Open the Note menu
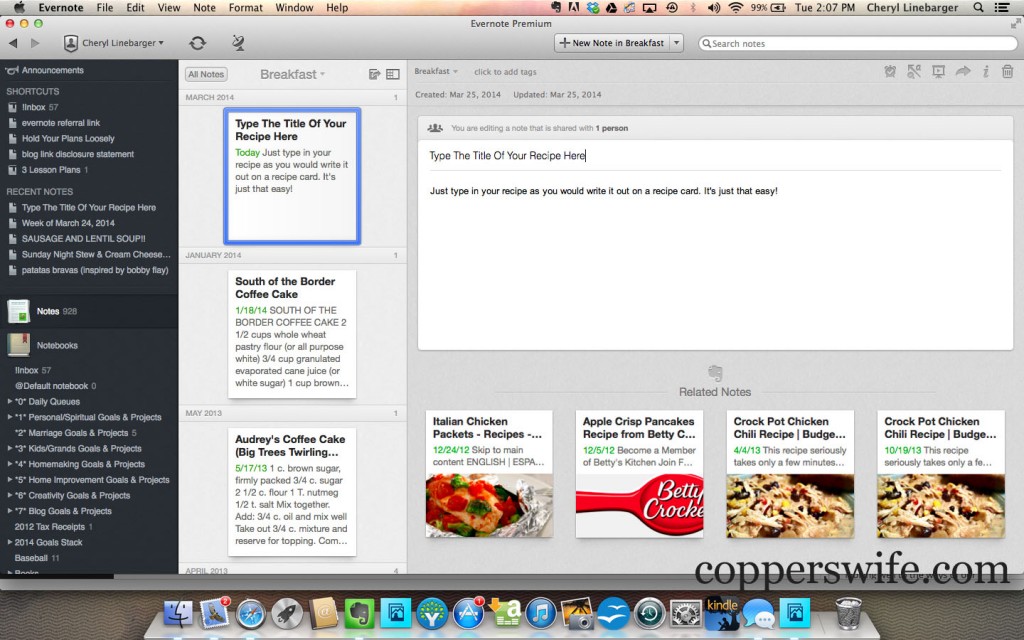This screenshot has width=1024, height=640. click(204, 8)
